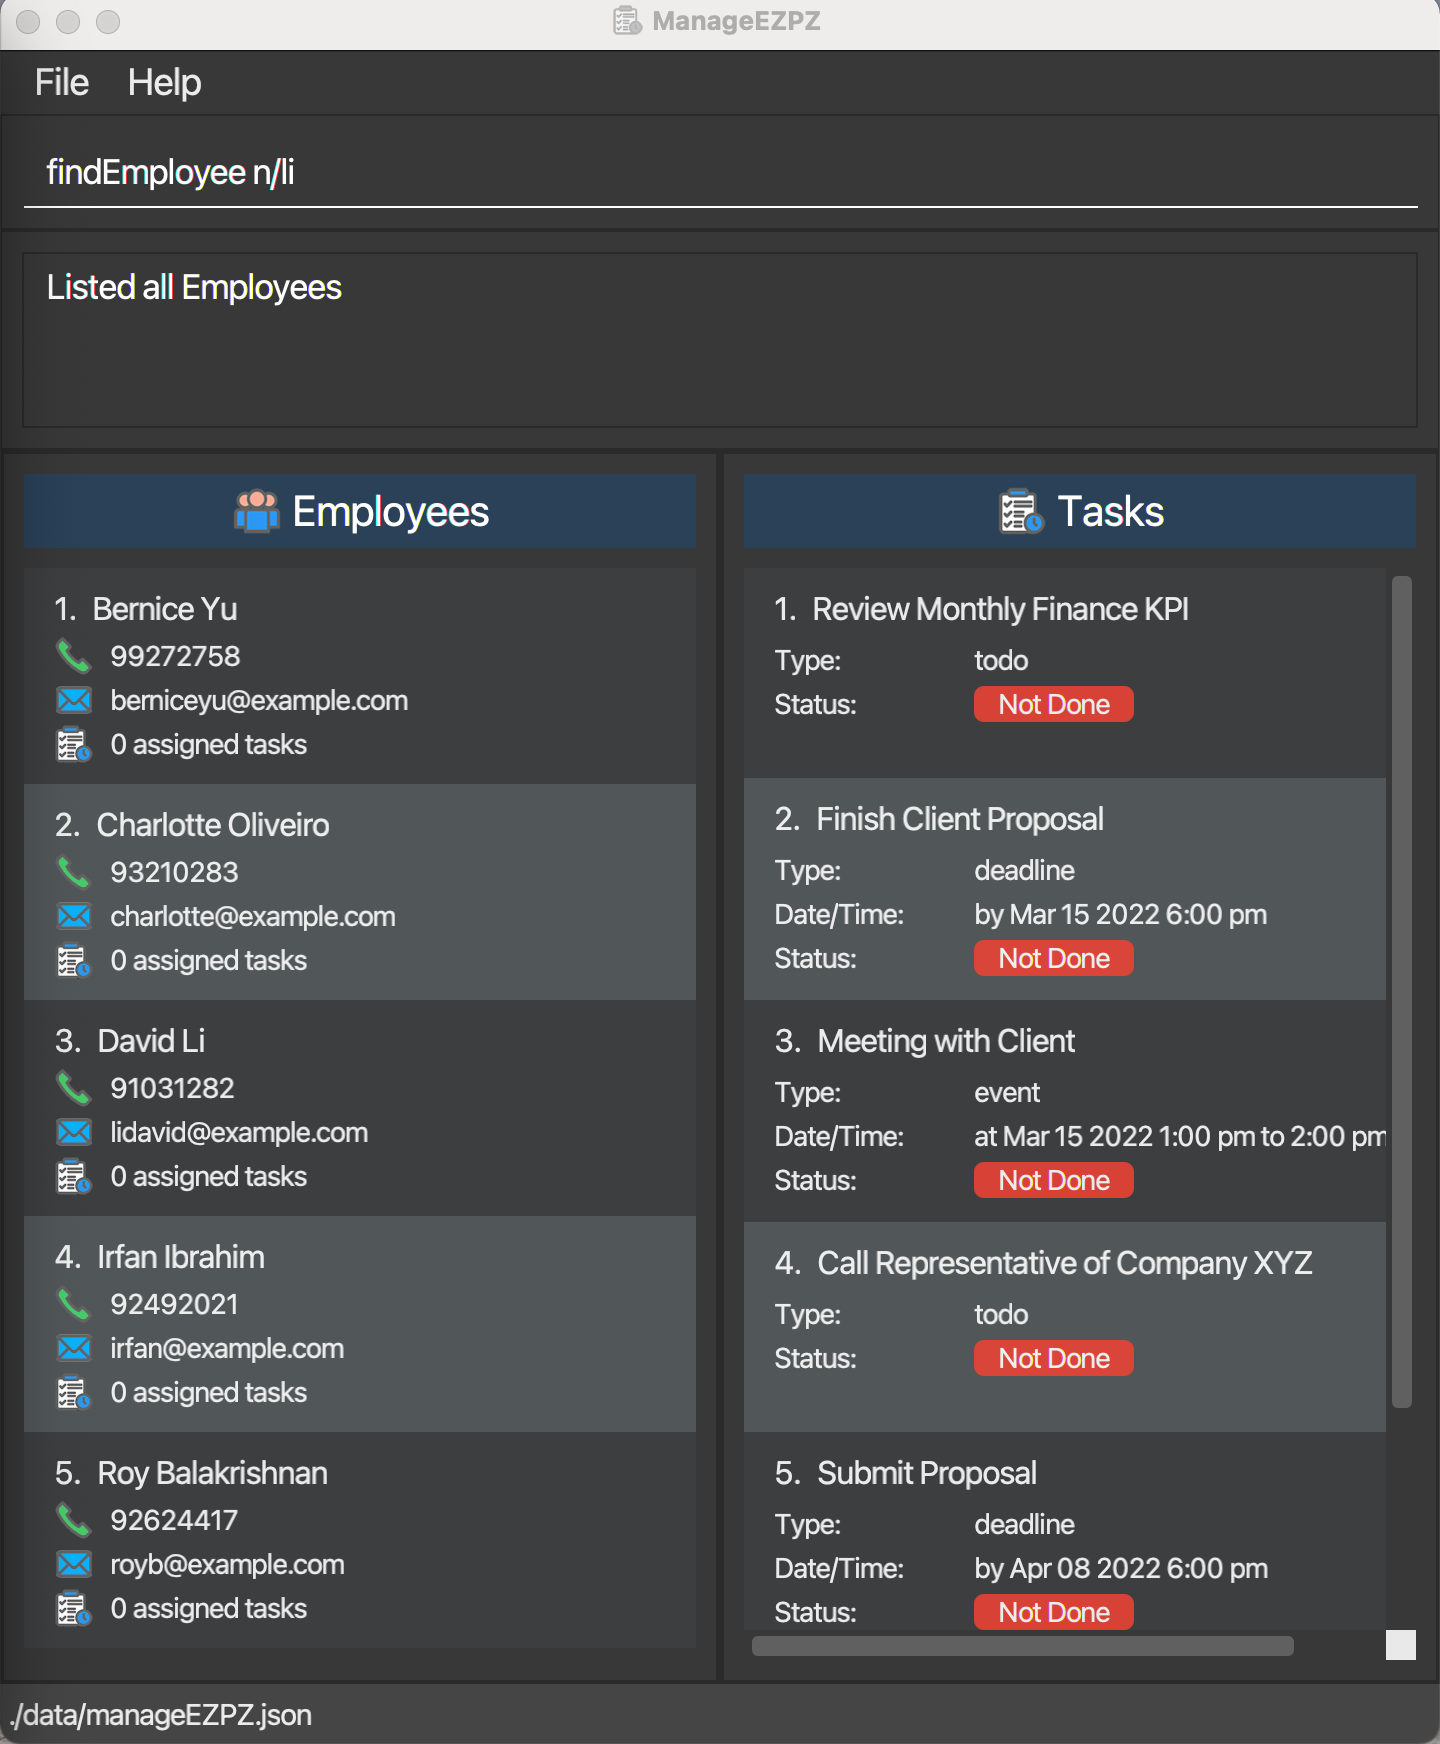The image size is (1440, 1744).
Task: Click the Tasks panel header
Action: 1080,511
